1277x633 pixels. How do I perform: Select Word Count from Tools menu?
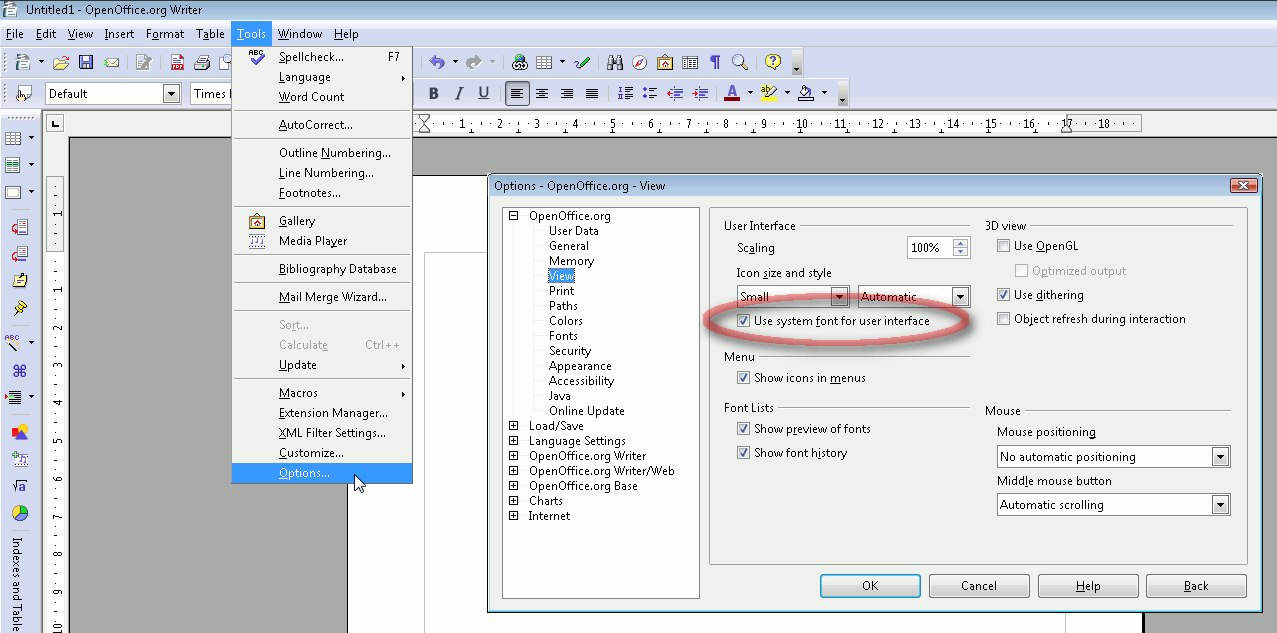(311, 97)
